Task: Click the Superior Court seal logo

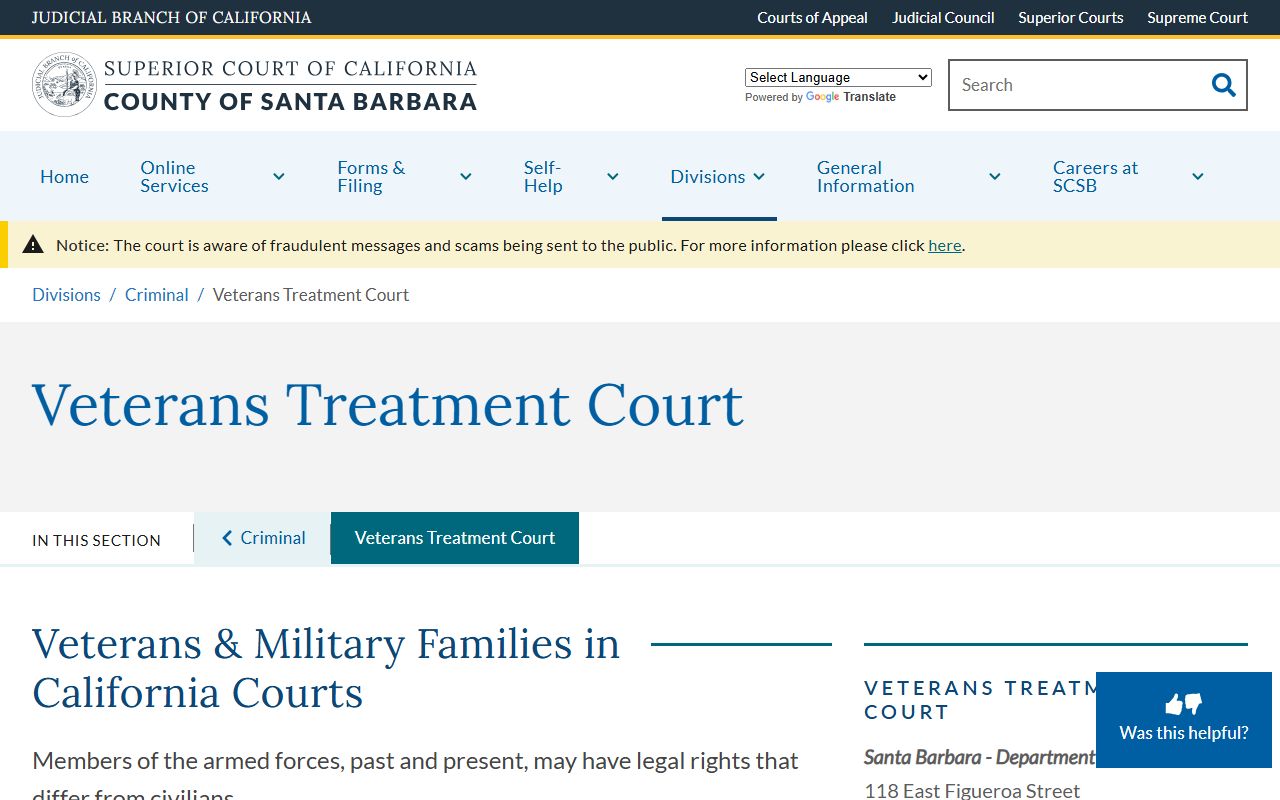Action: tap(64, 85)
